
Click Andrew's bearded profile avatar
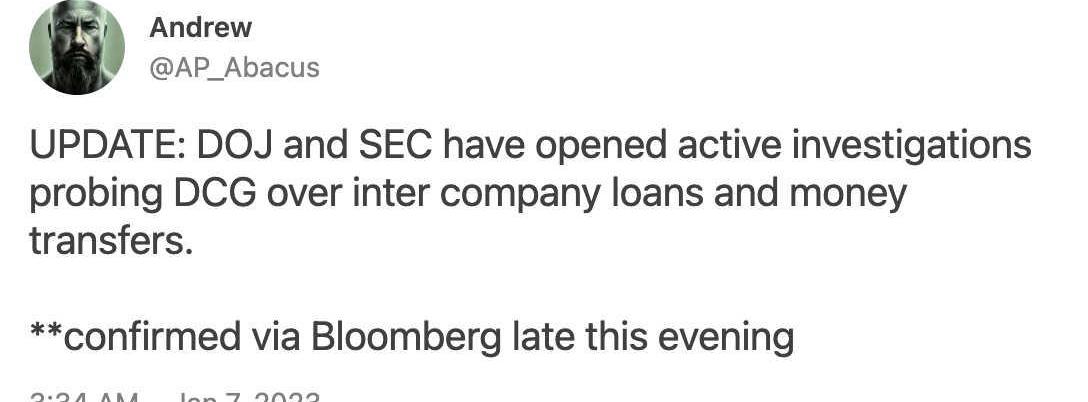(x=76, y=46)
